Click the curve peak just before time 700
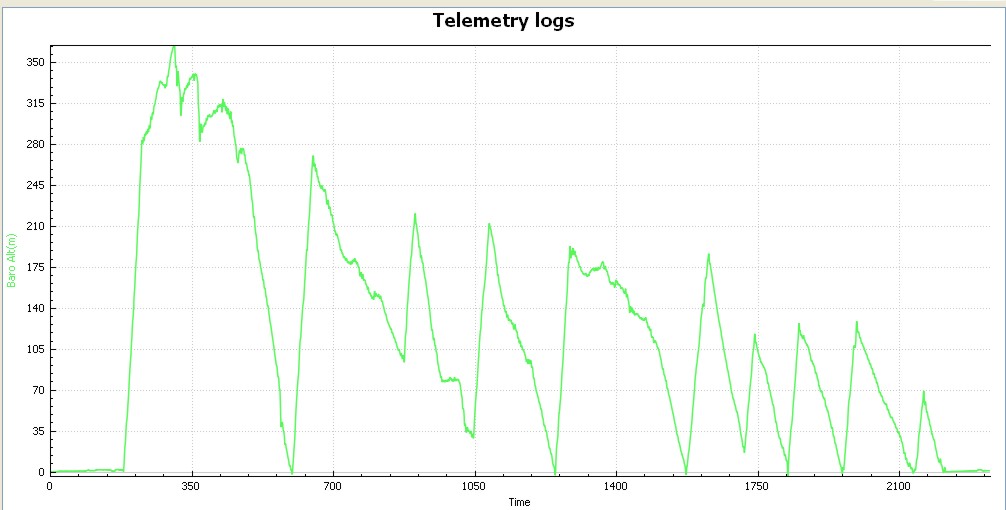Screen dimensions: 1006x510 (313, 156)
